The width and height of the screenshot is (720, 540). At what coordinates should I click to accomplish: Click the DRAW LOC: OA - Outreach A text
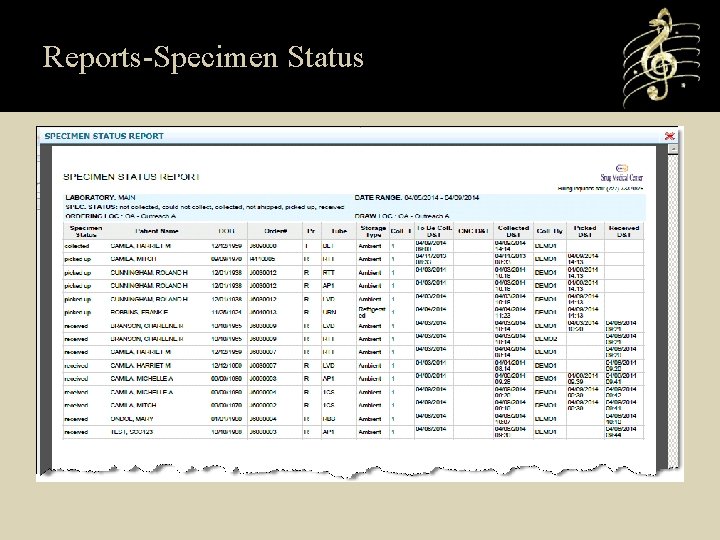402,216
